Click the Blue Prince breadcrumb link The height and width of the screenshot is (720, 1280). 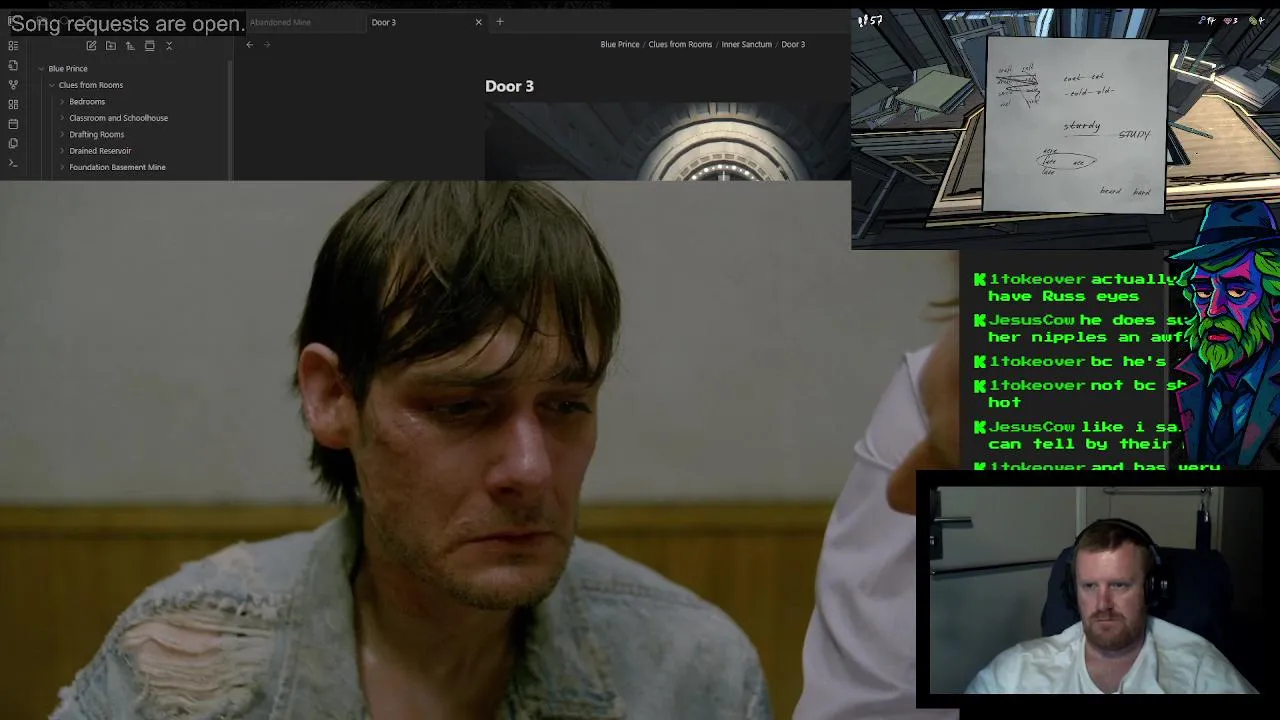tap(620, 44)
